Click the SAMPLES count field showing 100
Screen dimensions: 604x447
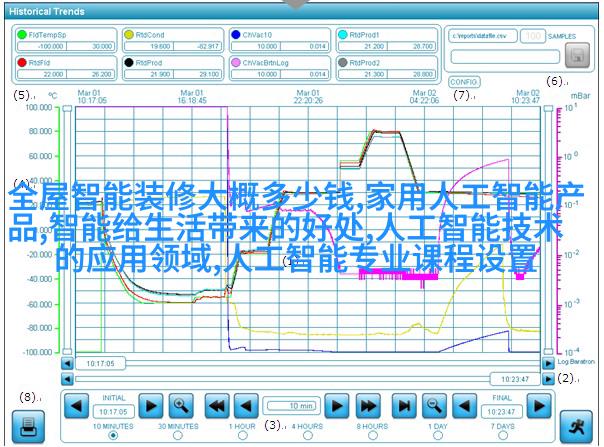533,36
